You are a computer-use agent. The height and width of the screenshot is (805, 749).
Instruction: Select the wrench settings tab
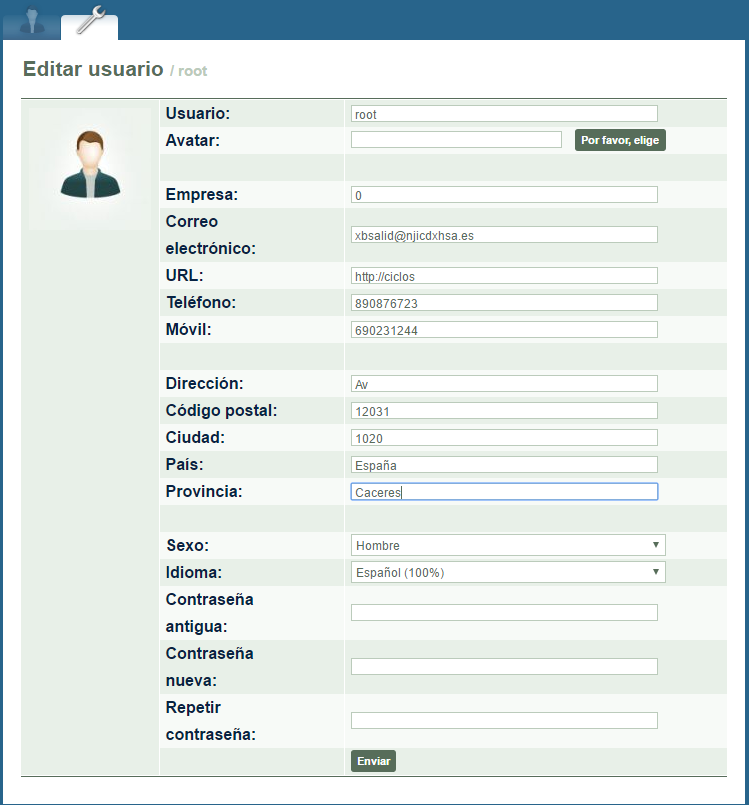[x=89, y=21]
